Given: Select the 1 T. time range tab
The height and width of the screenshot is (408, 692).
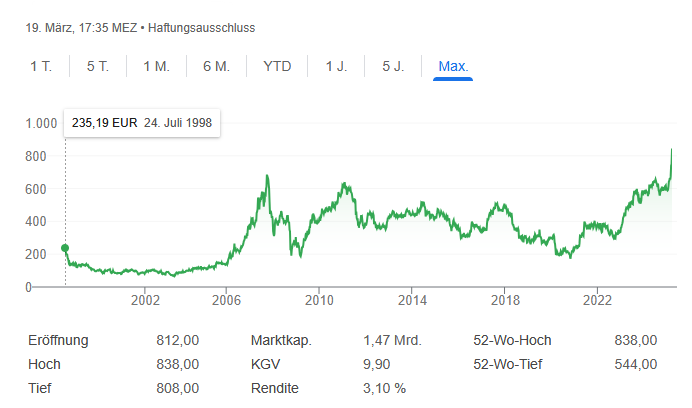Looking at the screenshot, I should [x=41, y=67].
